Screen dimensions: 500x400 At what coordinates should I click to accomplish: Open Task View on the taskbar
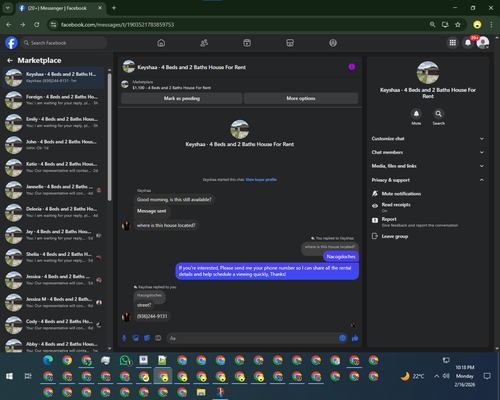click(x=28, y=376)
